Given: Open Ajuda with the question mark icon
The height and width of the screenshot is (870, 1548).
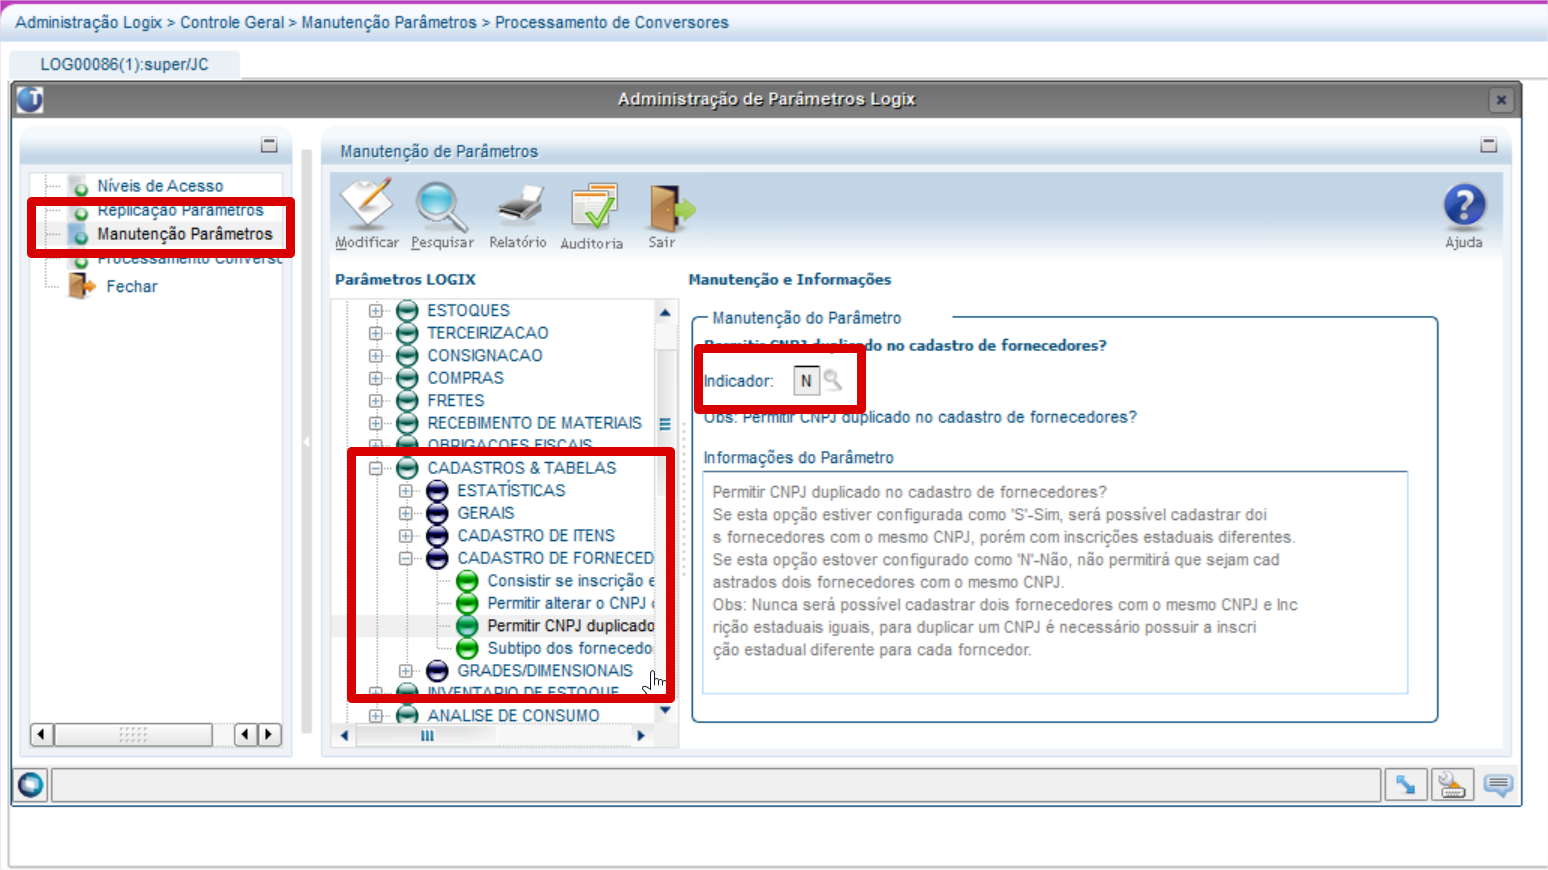Looking at the screenshot, I should (1464, 206).
